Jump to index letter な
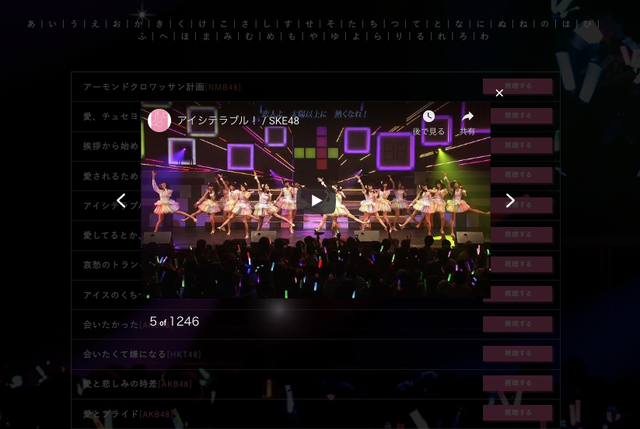640x429 pixels. [x=459, y=24]
